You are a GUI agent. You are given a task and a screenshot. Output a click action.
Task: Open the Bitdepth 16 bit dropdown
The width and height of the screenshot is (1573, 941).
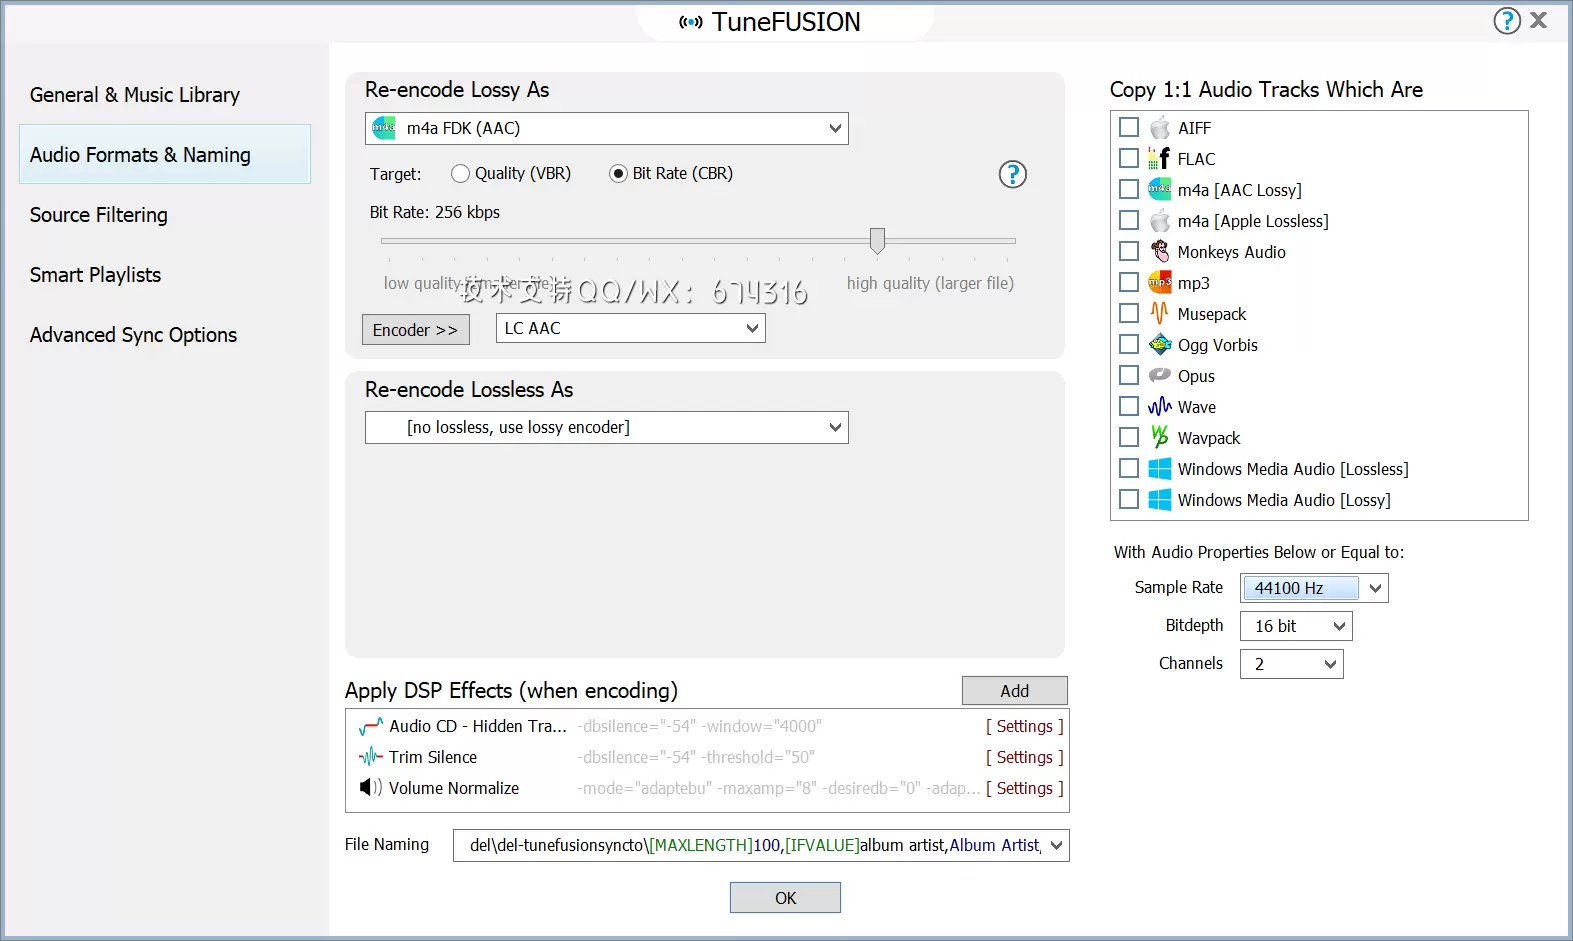[1296, 626]
